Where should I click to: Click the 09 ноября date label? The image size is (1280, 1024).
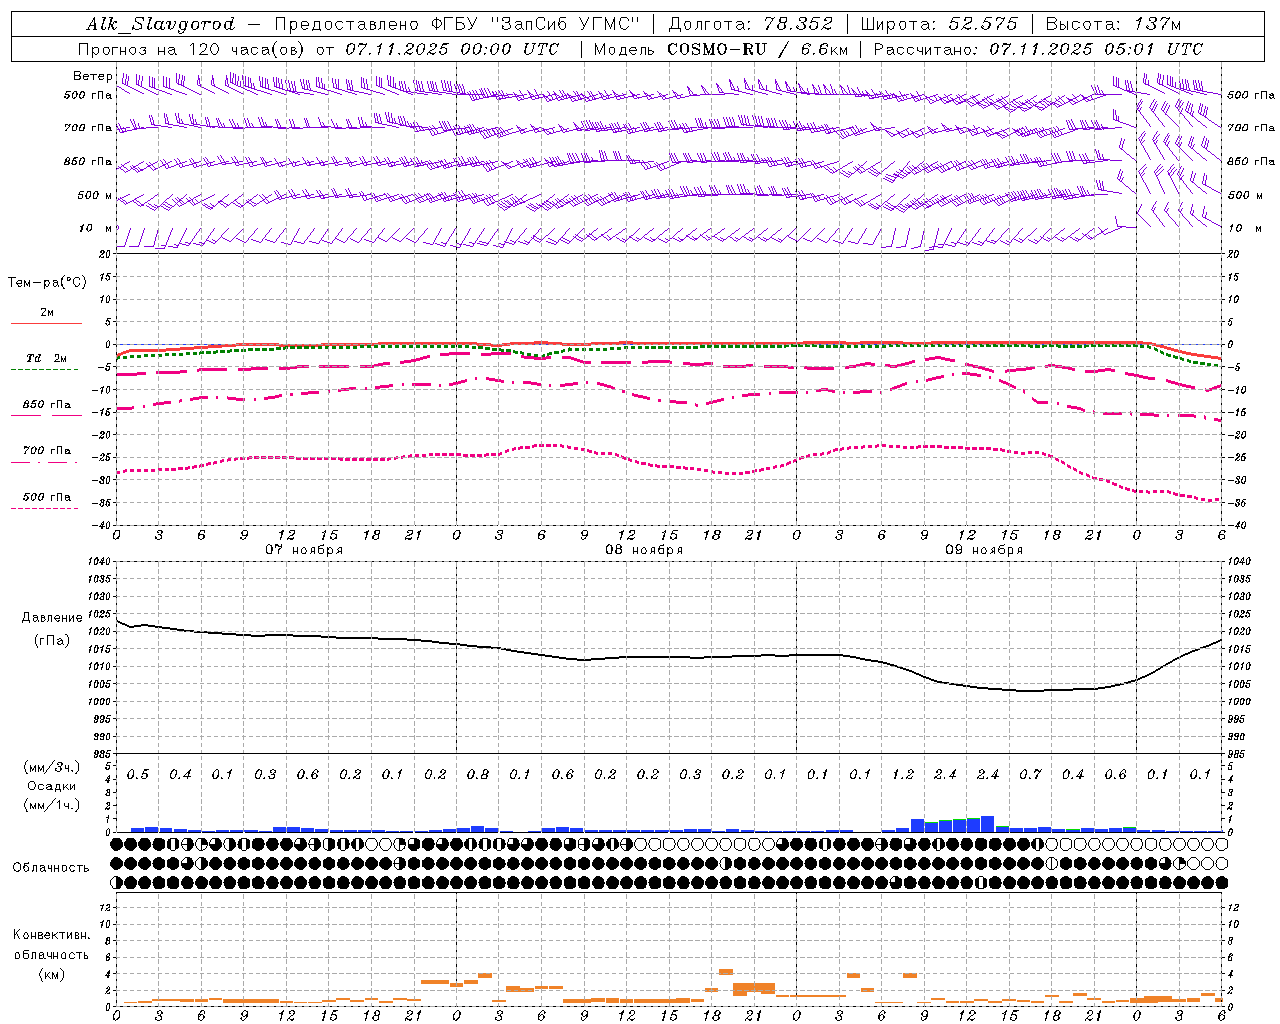click(x=984, y=550)
